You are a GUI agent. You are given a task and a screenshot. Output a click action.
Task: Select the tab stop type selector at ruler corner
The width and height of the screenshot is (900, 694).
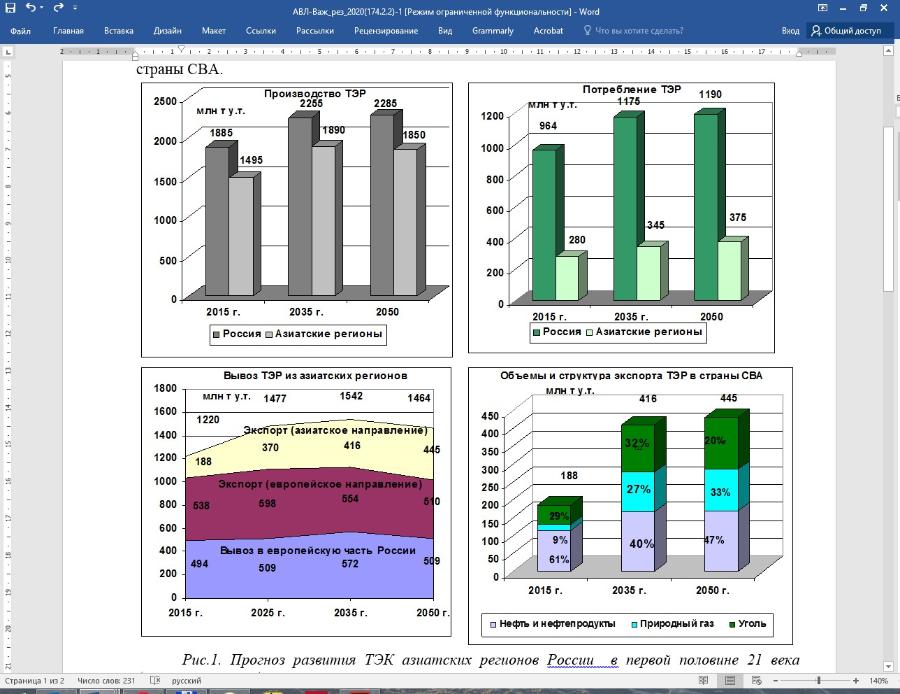(8, 51)
